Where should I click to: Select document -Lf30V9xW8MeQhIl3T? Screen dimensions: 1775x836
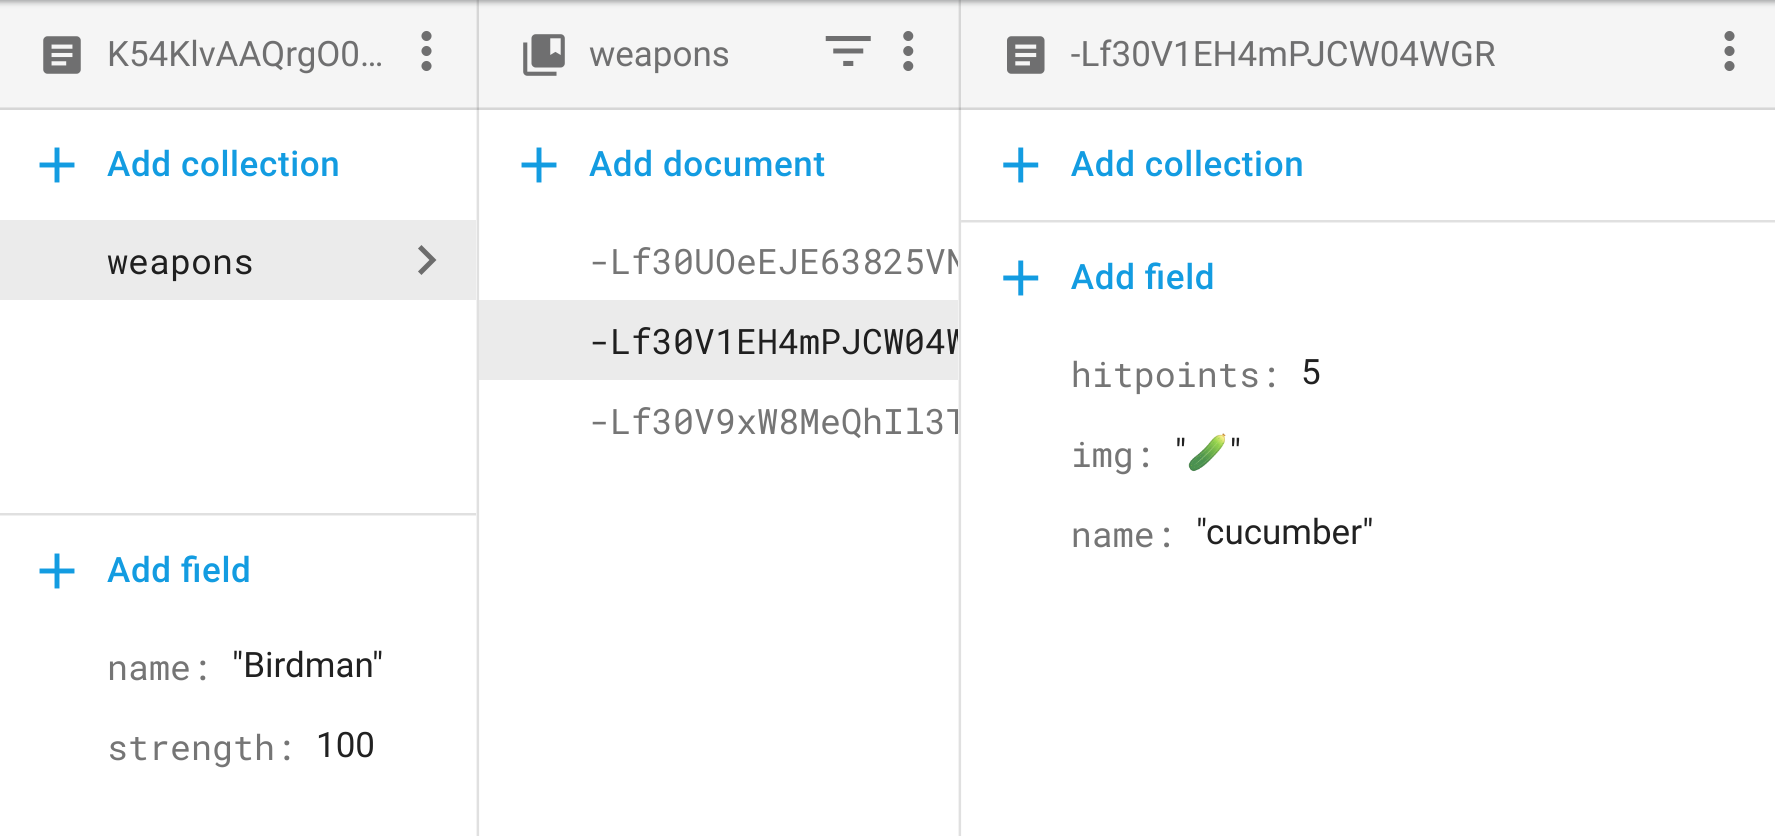click(x=760, y=420)
